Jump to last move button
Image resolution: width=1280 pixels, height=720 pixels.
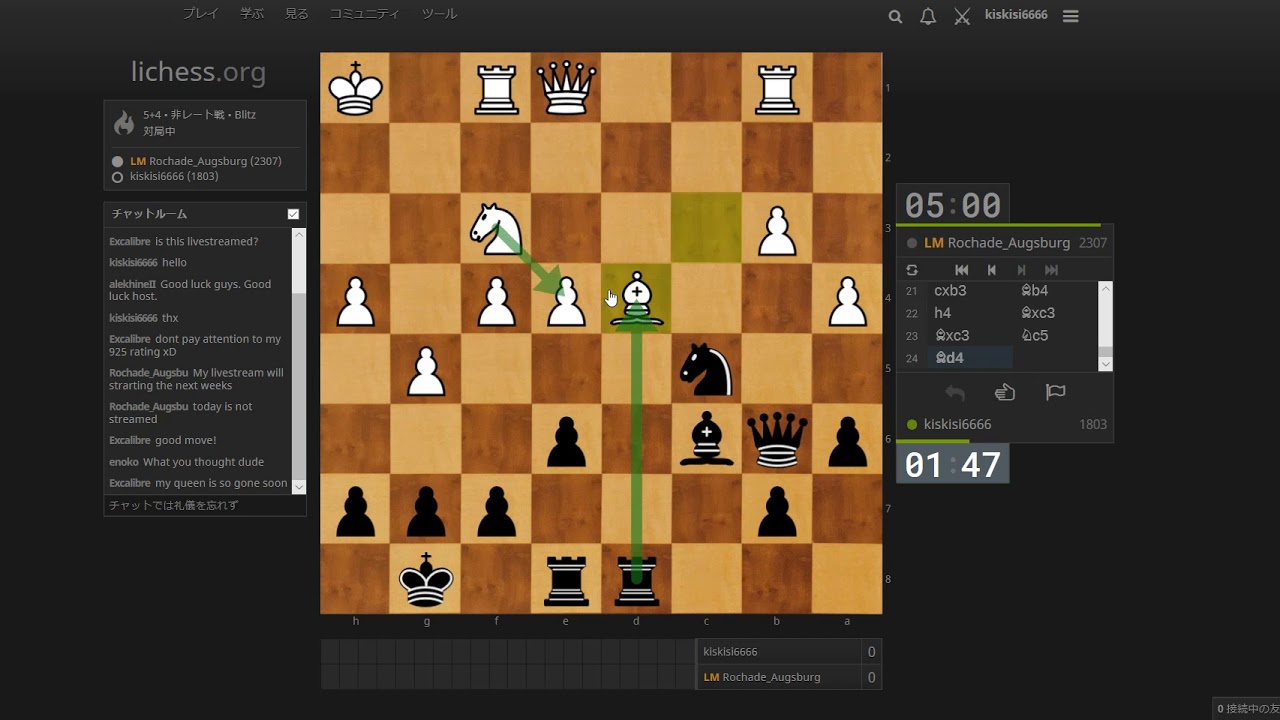click(1051, 270)
